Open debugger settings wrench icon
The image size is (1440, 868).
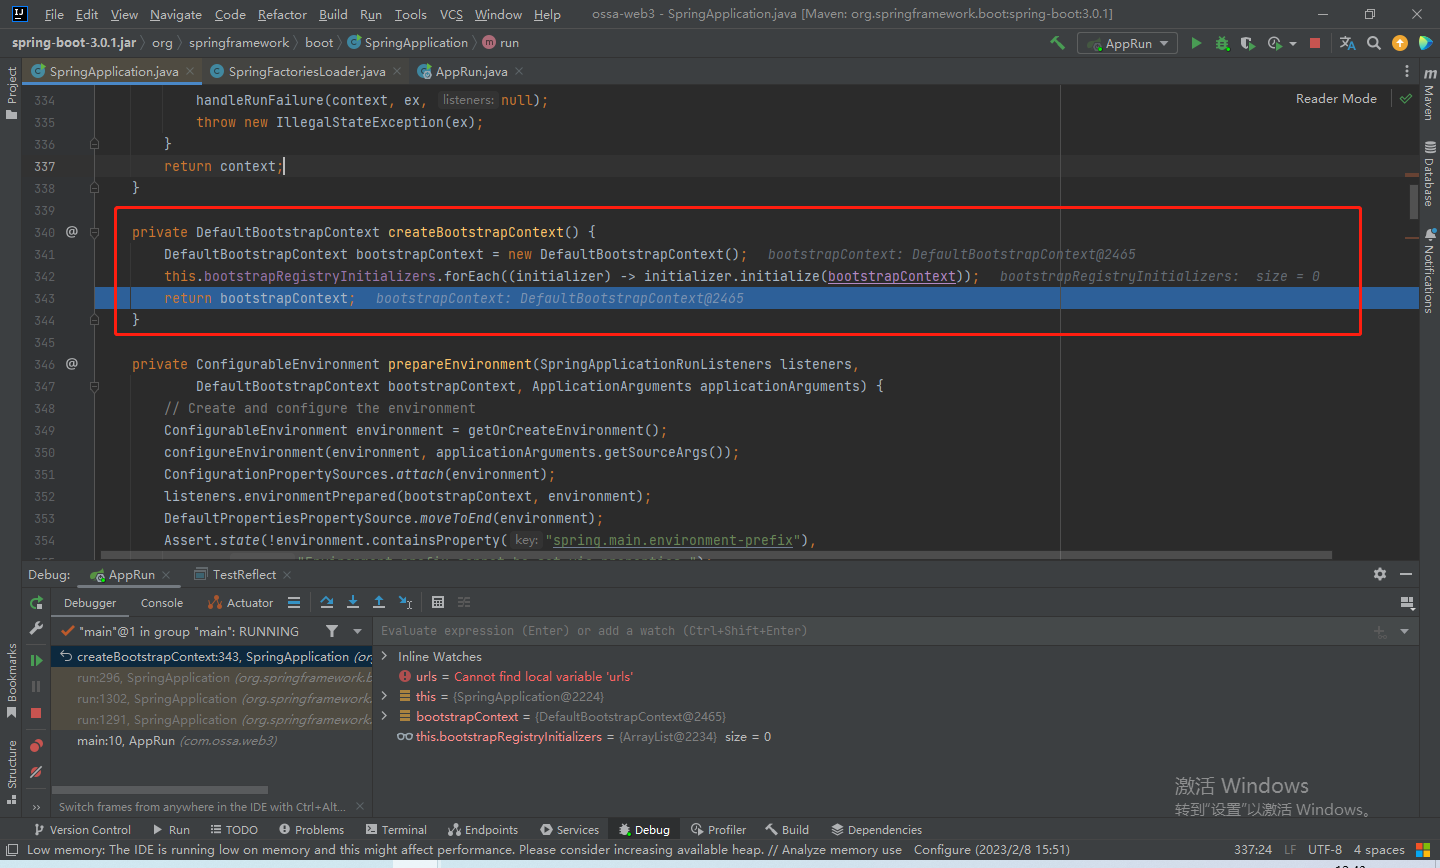click(36, 629)
